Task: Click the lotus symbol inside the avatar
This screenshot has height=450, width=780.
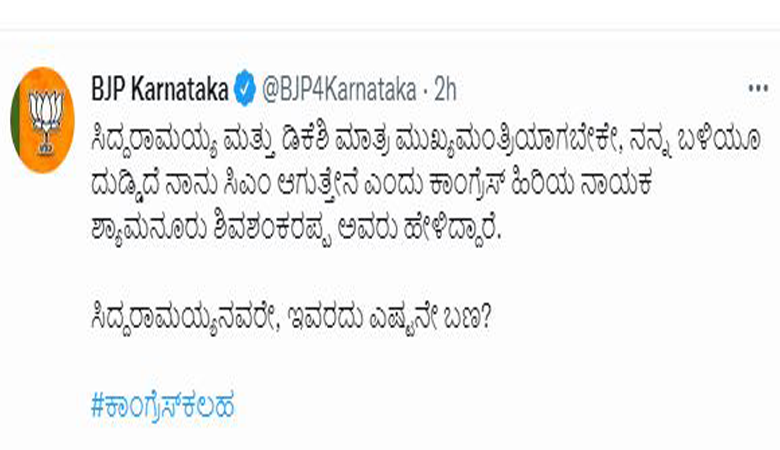Action: 46,119
